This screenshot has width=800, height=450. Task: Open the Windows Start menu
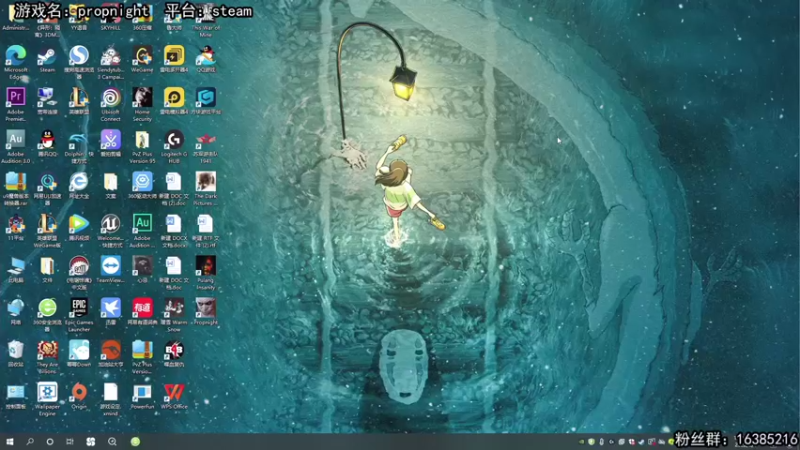[10, 442]
